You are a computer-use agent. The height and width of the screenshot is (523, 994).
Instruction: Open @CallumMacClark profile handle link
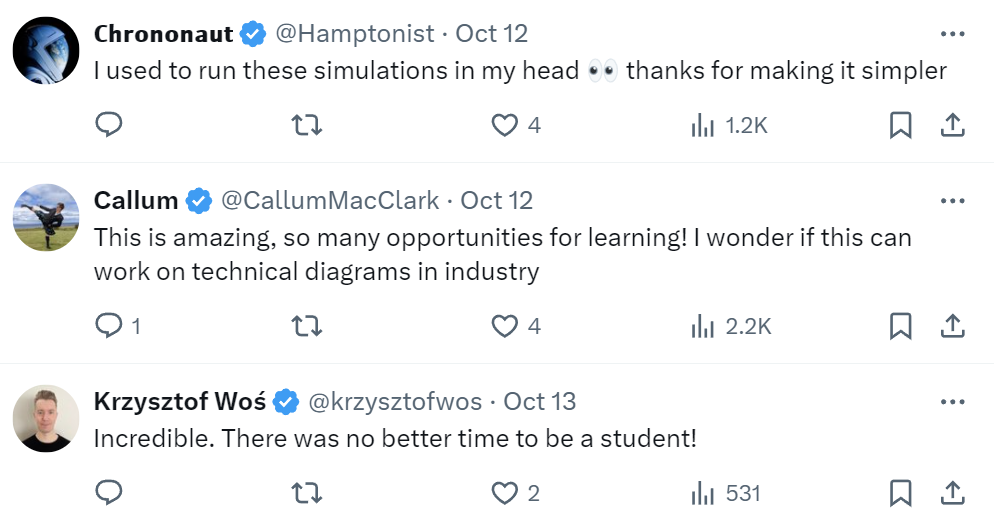point(329,200)
